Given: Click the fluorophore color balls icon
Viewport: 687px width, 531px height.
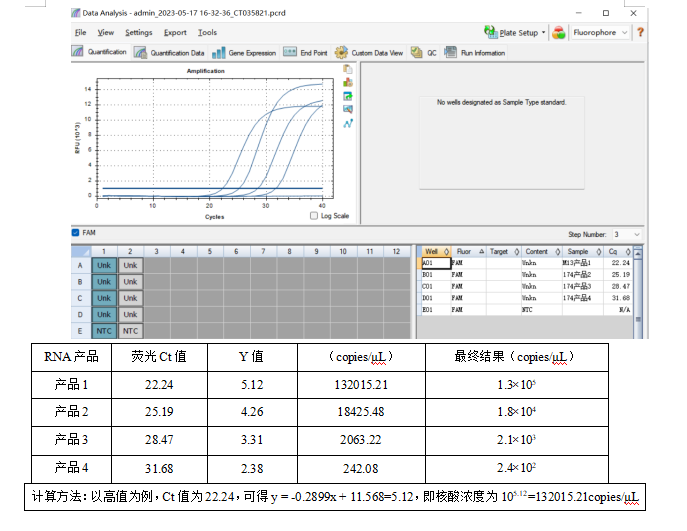Looking at the screenshot, I should coord(559,32).
